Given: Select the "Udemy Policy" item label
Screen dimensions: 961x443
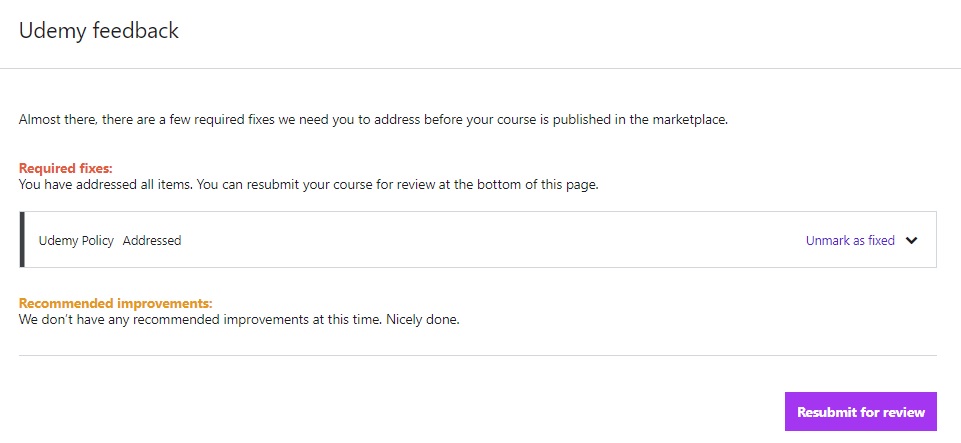Looking at the screenshot, I should 76,240.
